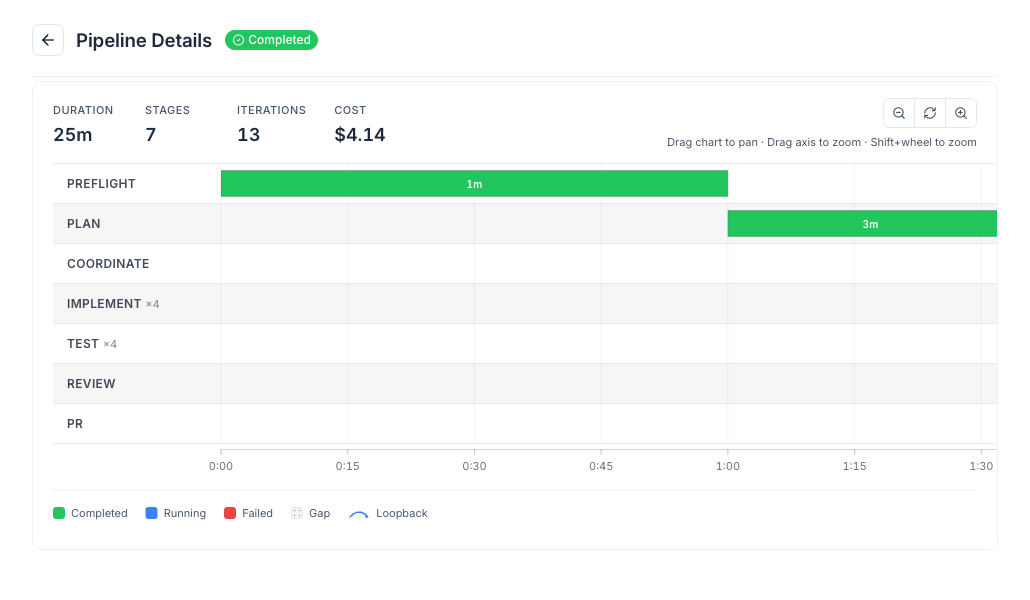Zoom in the timeline chart
The image size is (1030, 600).
(961, 113)
